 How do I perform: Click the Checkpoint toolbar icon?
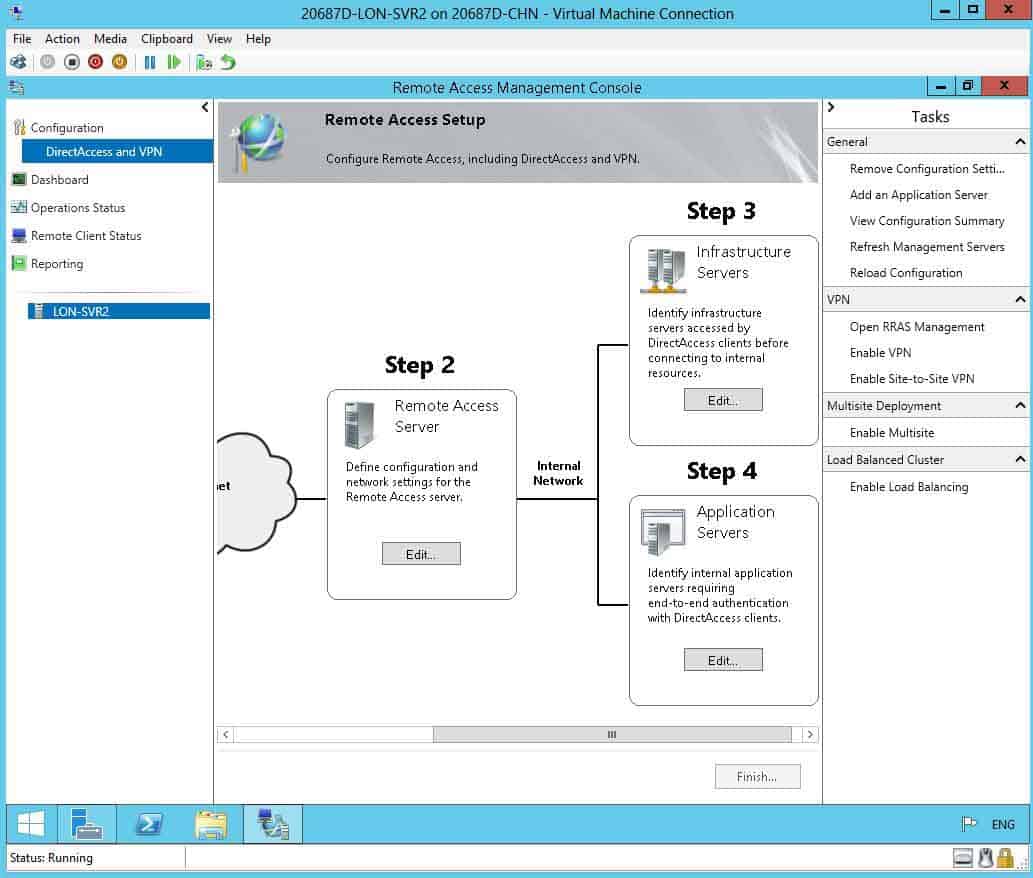[x=204, y=63]
